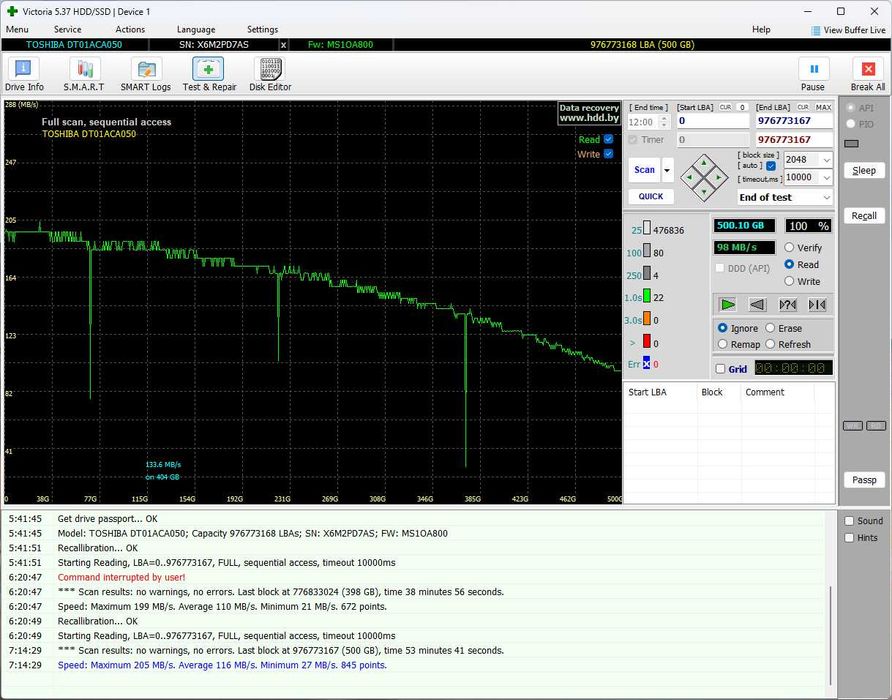This screenshot has width=892, height=700.
Task: Switch to Test & Repair
Action: (209, 69)
